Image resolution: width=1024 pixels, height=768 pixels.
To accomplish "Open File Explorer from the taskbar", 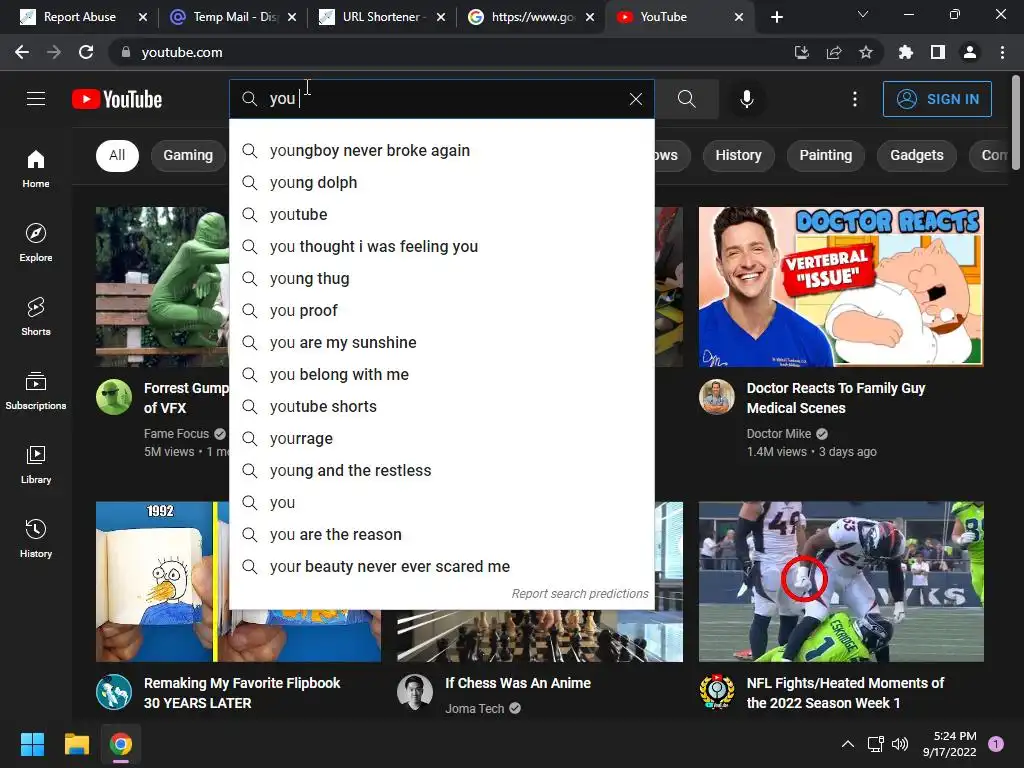I will point(76,744).
